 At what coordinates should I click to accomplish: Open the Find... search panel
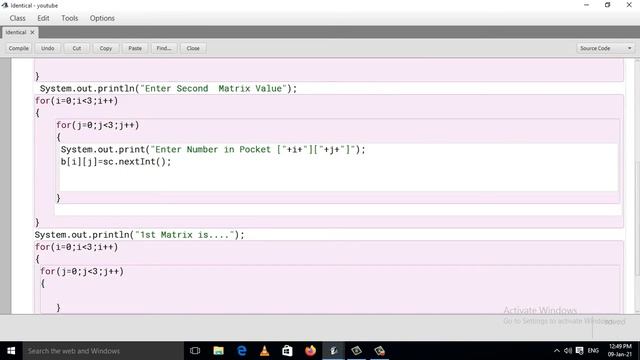pyautogui.click(x=164, y=48)
